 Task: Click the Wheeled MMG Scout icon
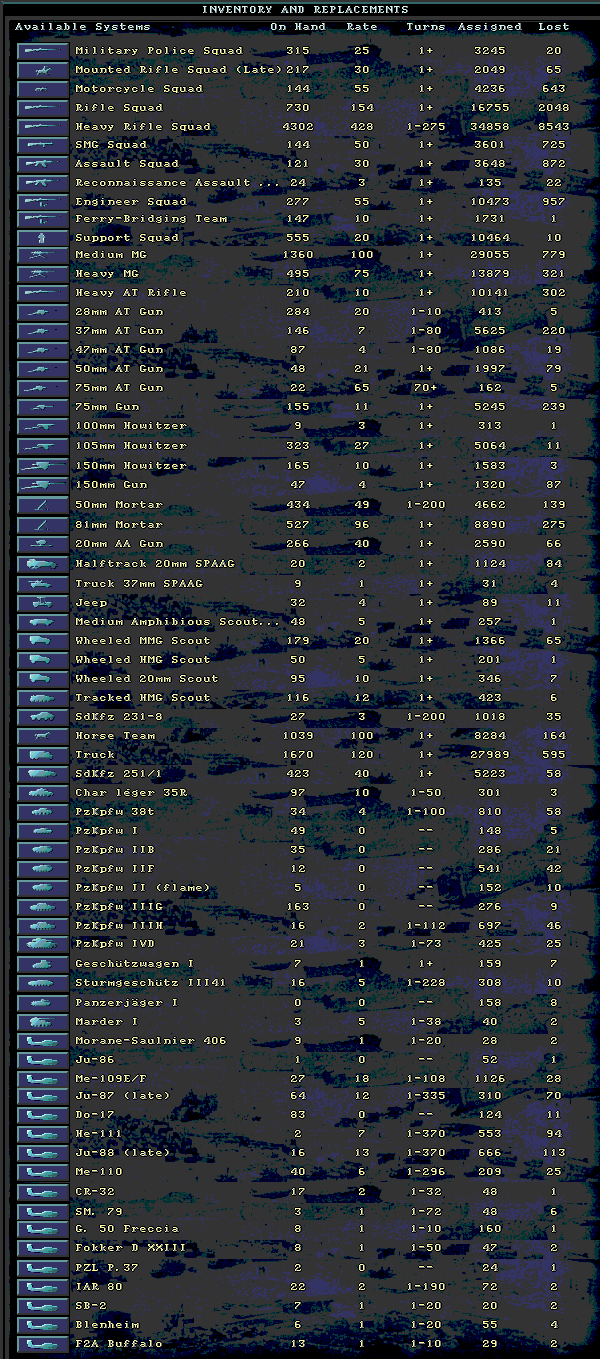[x=42, y=641]
